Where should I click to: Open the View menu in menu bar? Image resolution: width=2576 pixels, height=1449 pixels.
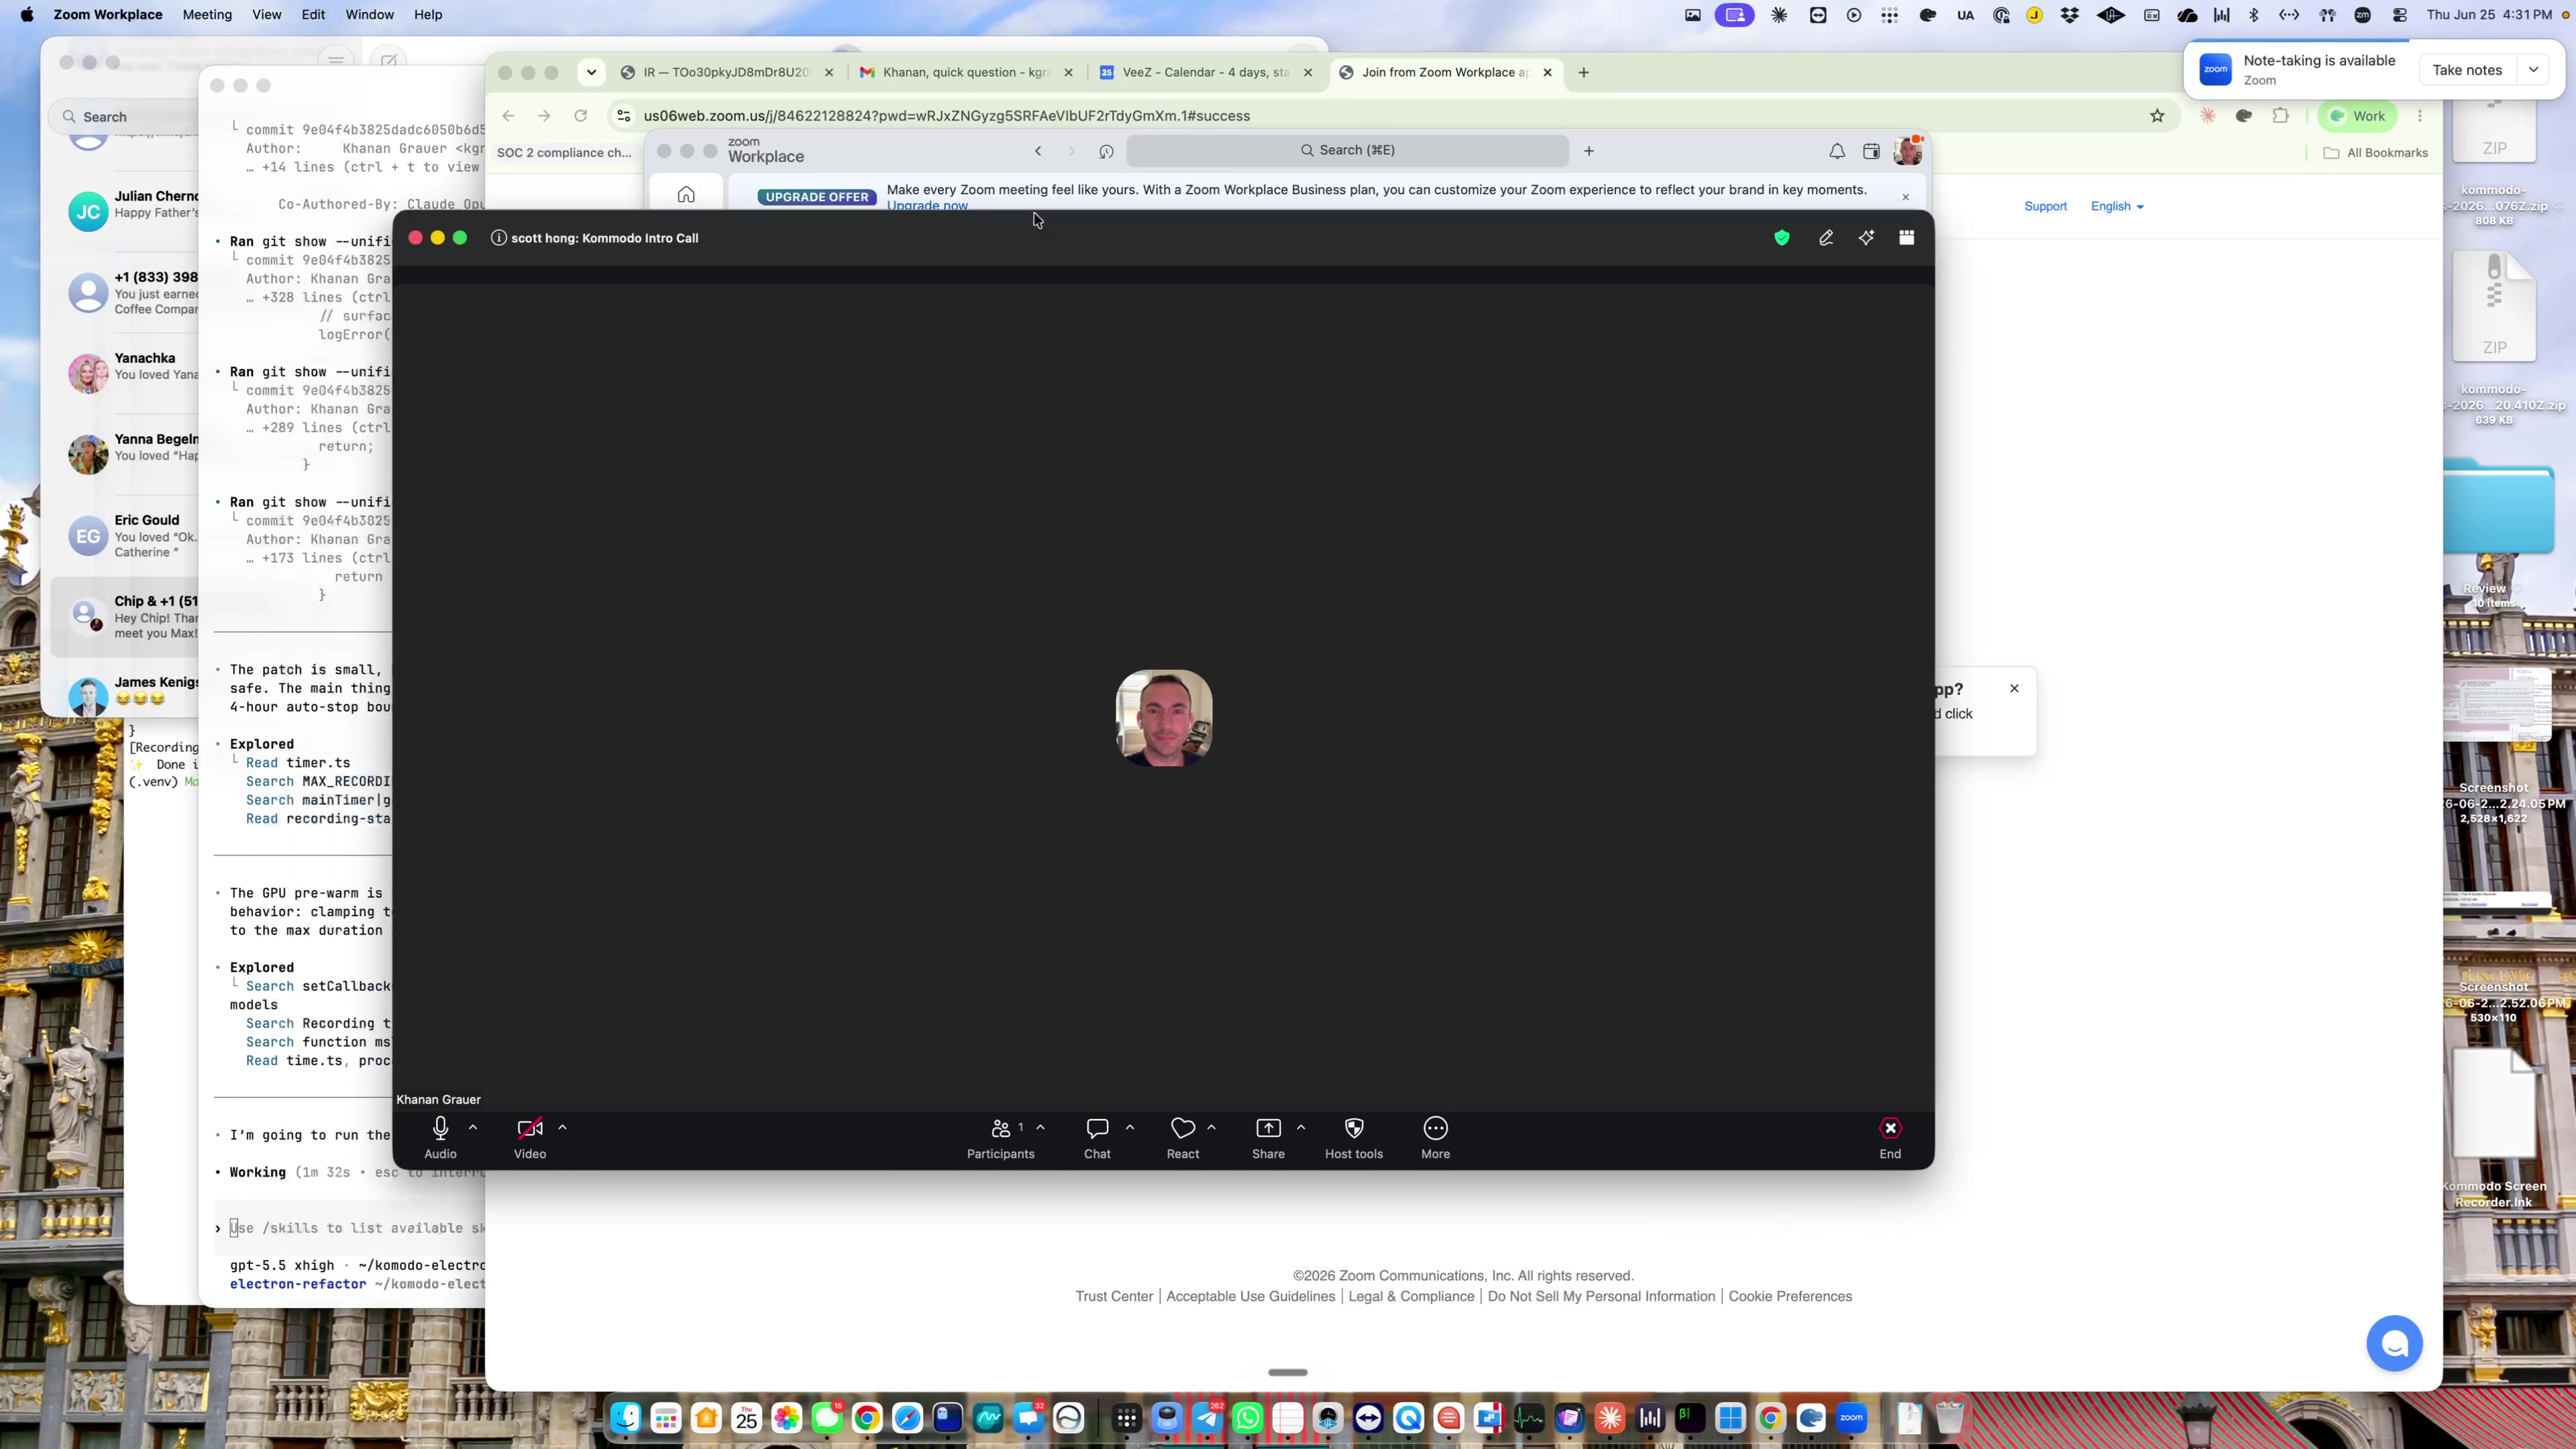(x=266, y=15)
